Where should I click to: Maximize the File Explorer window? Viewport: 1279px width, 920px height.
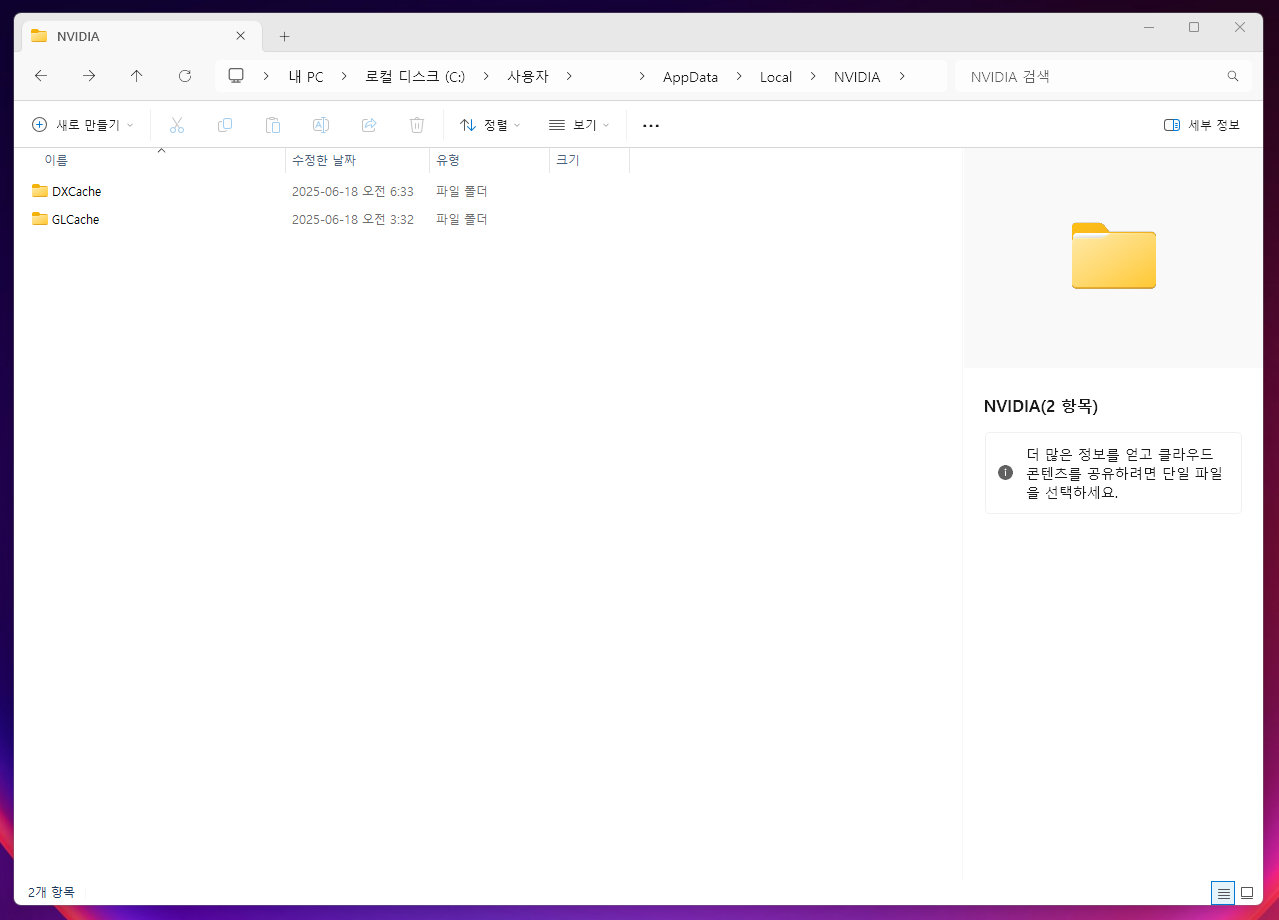point(1194,27)
